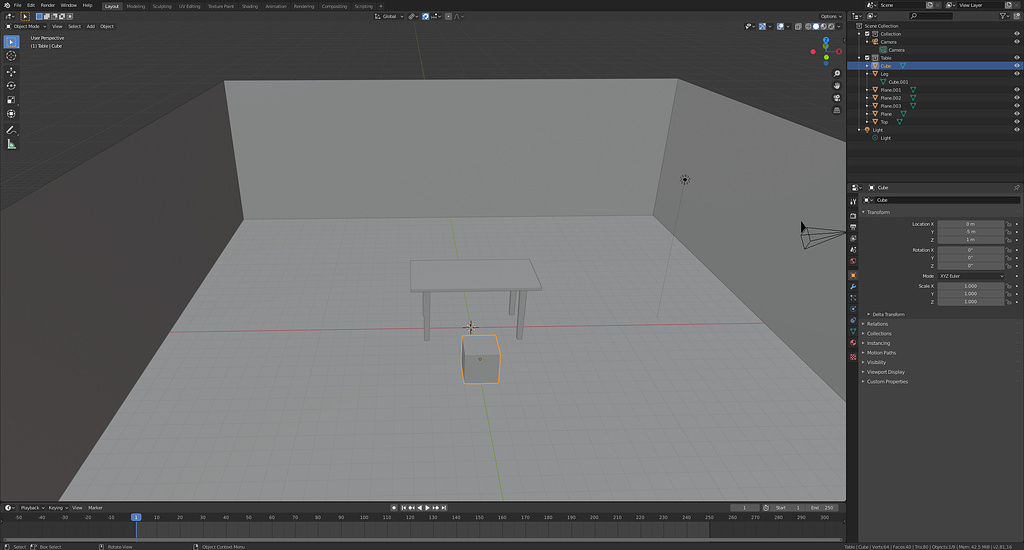Switch to rendered viewport shading

pos(831,26)
